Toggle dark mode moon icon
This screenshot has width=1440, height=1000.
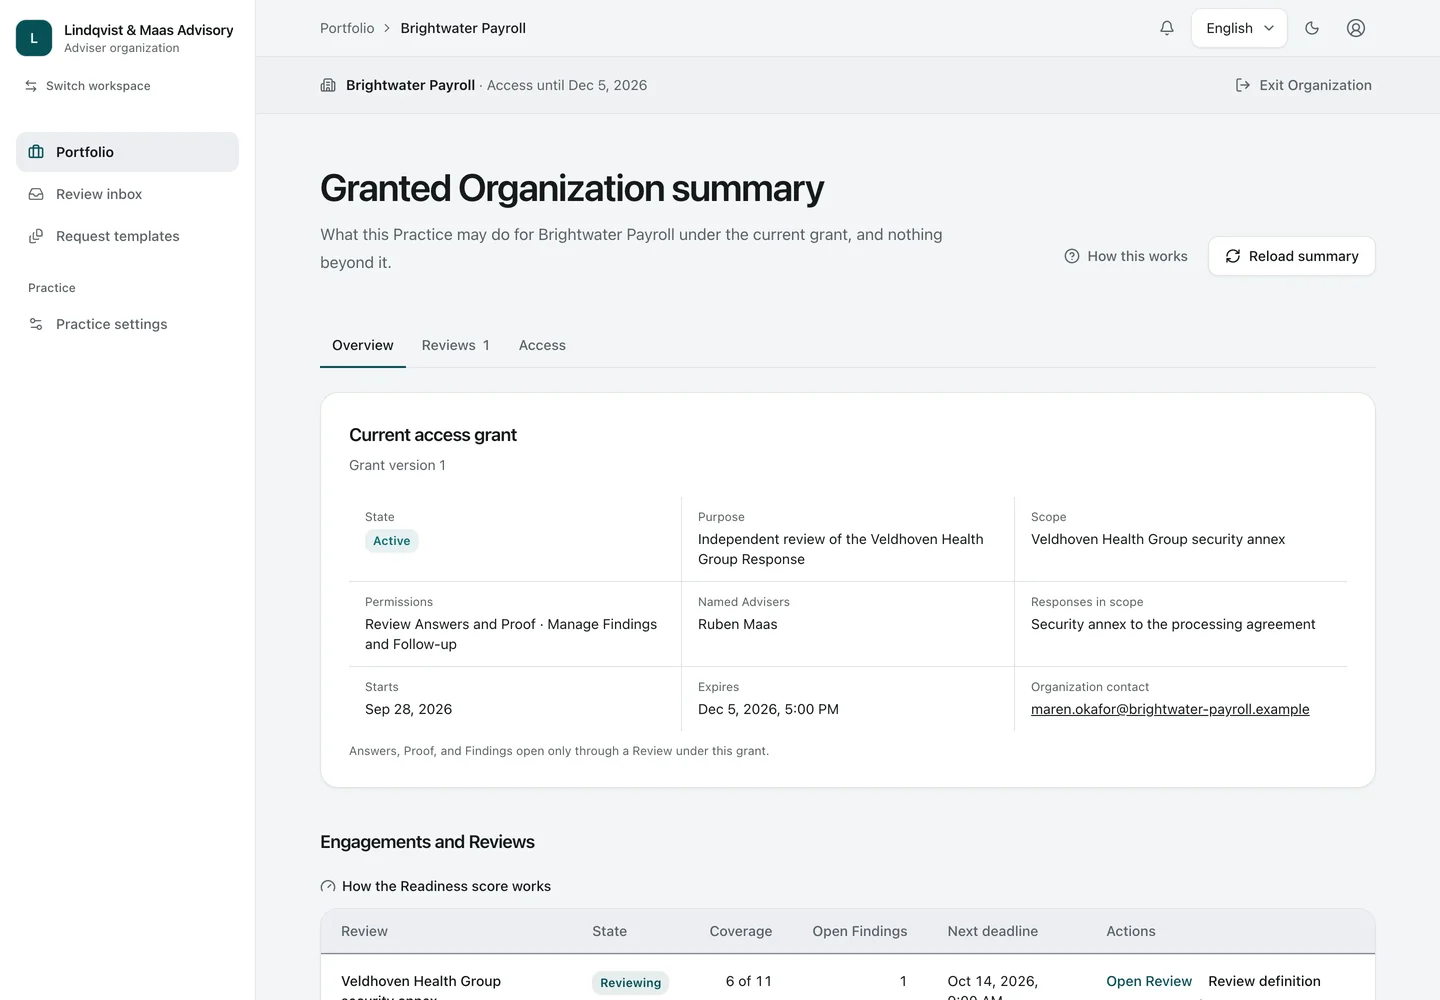click(1312, 28)
